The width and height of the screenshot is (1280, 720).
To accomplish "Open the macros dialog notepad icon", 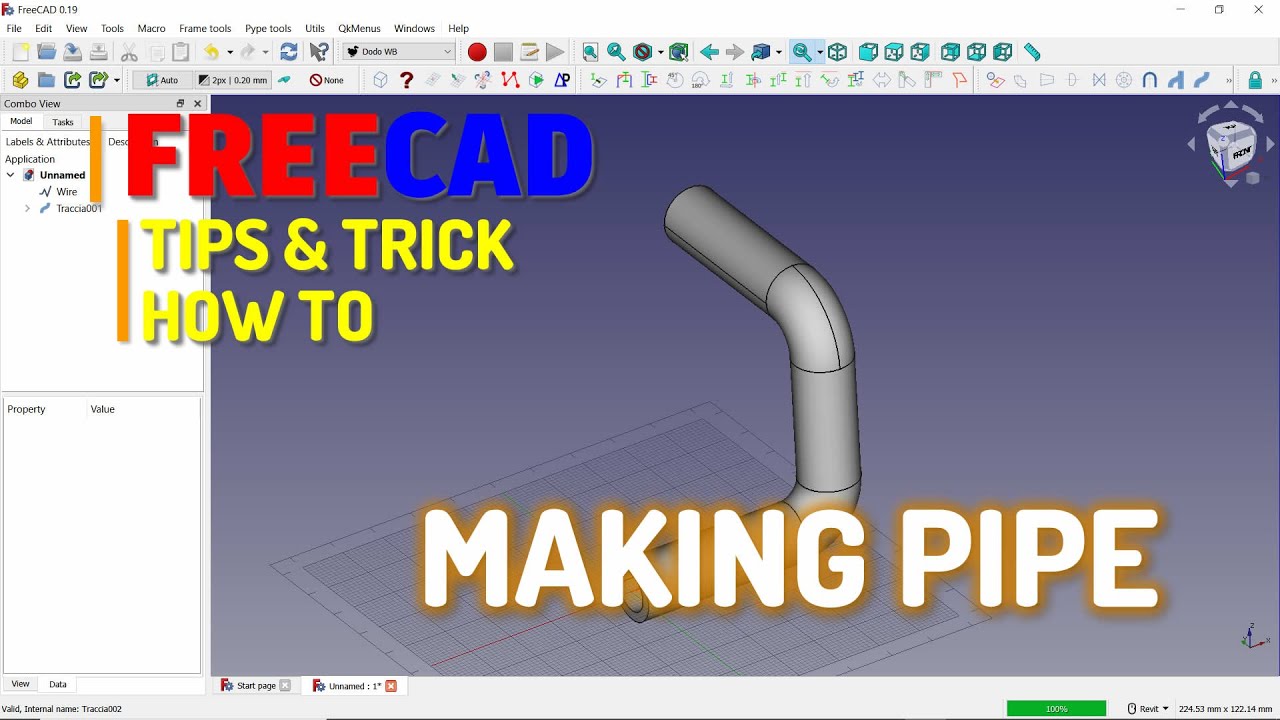I will 529,52.
